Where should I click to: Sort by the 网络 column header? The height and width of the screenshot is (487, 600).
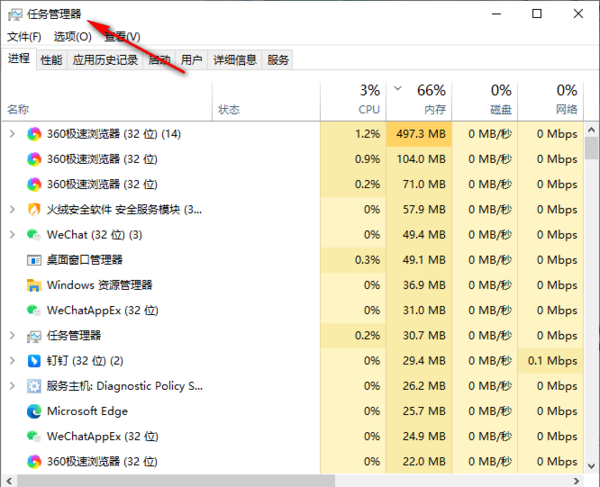551,102
